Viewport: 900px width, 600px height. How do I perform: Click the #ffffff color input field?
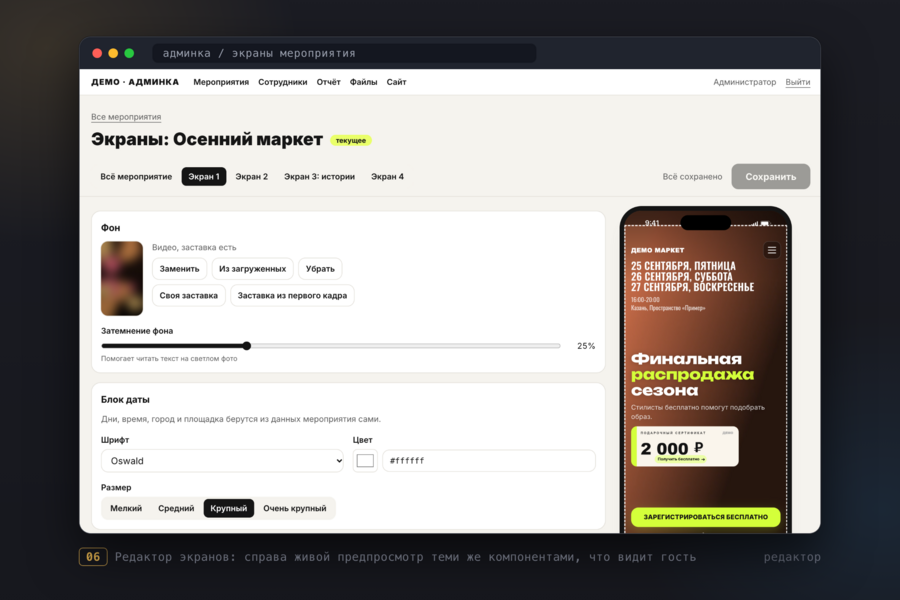coord(489,461)
